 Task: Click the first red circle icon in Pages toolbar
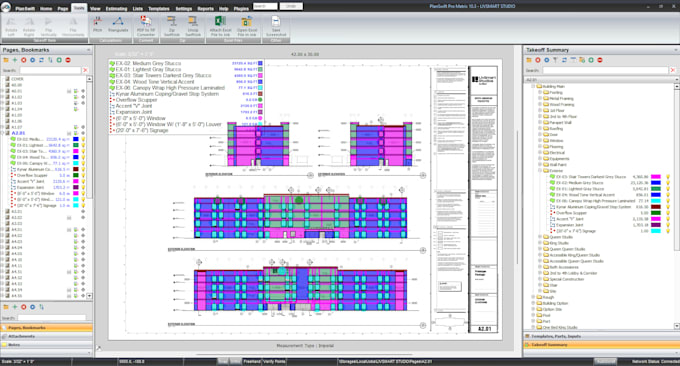23,60
